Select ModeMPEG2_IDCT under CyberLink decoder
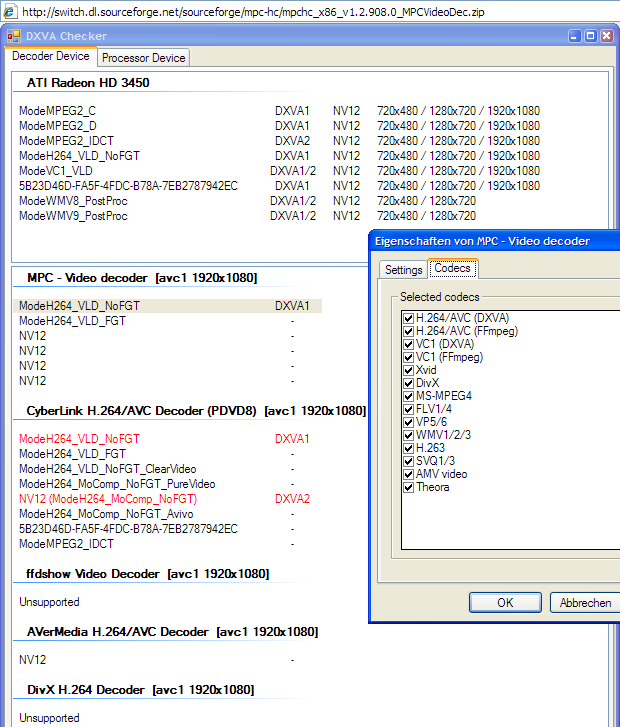Image resolution: width=620 pixels, height=727 pixels. pos(158,544)
